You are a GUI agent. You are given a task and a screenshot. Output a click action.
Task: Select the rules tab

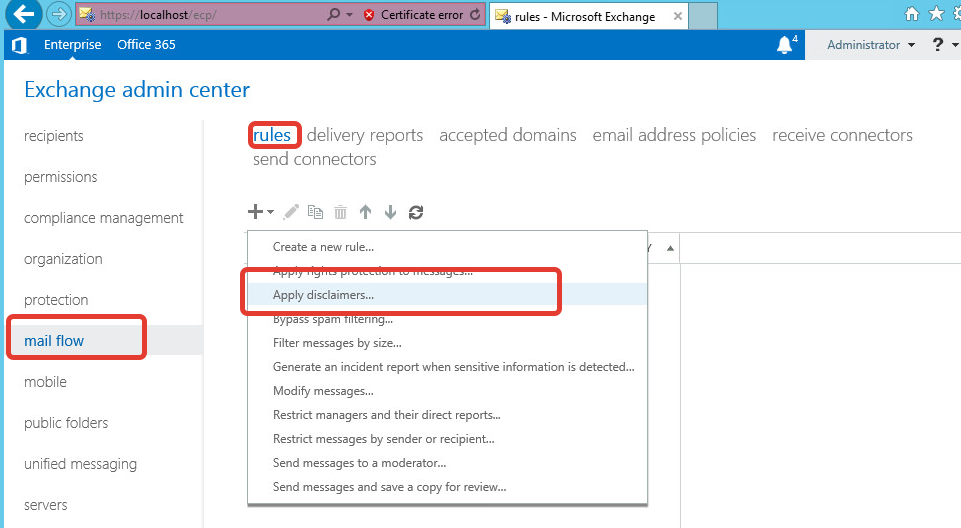272,135
